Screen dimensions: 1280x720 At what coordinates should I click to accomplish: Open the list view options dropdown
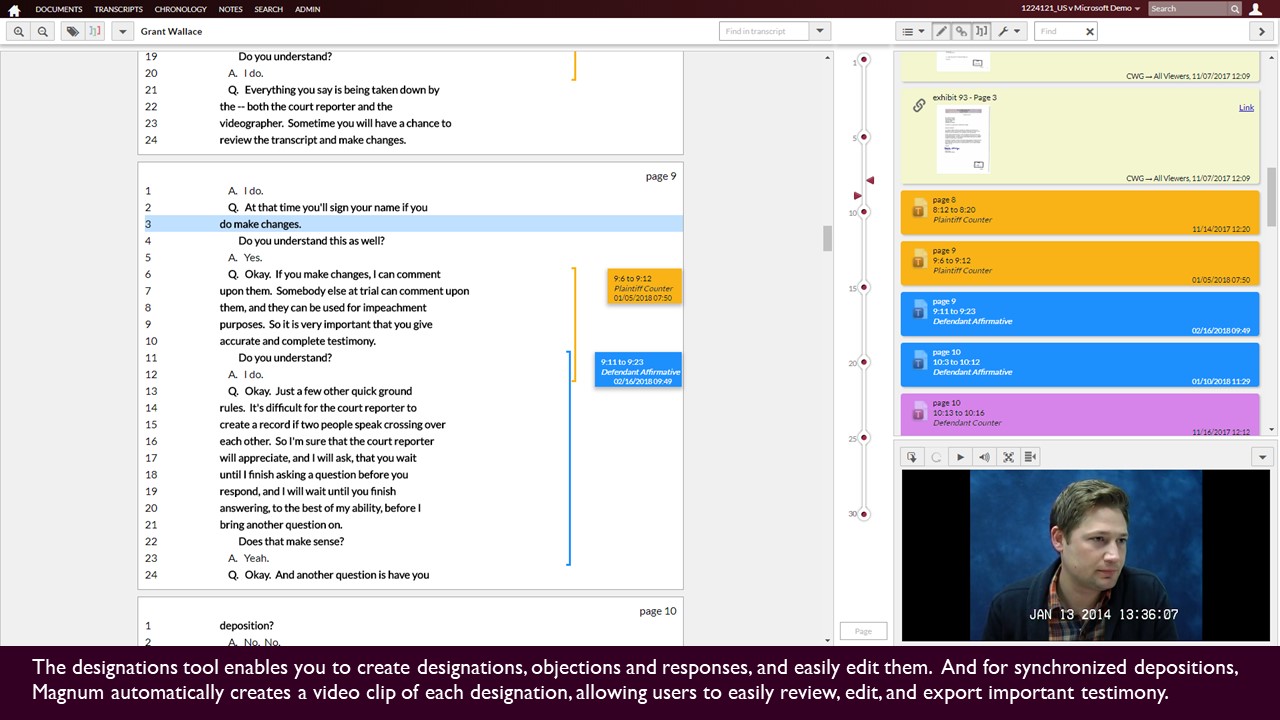[913, 31]
